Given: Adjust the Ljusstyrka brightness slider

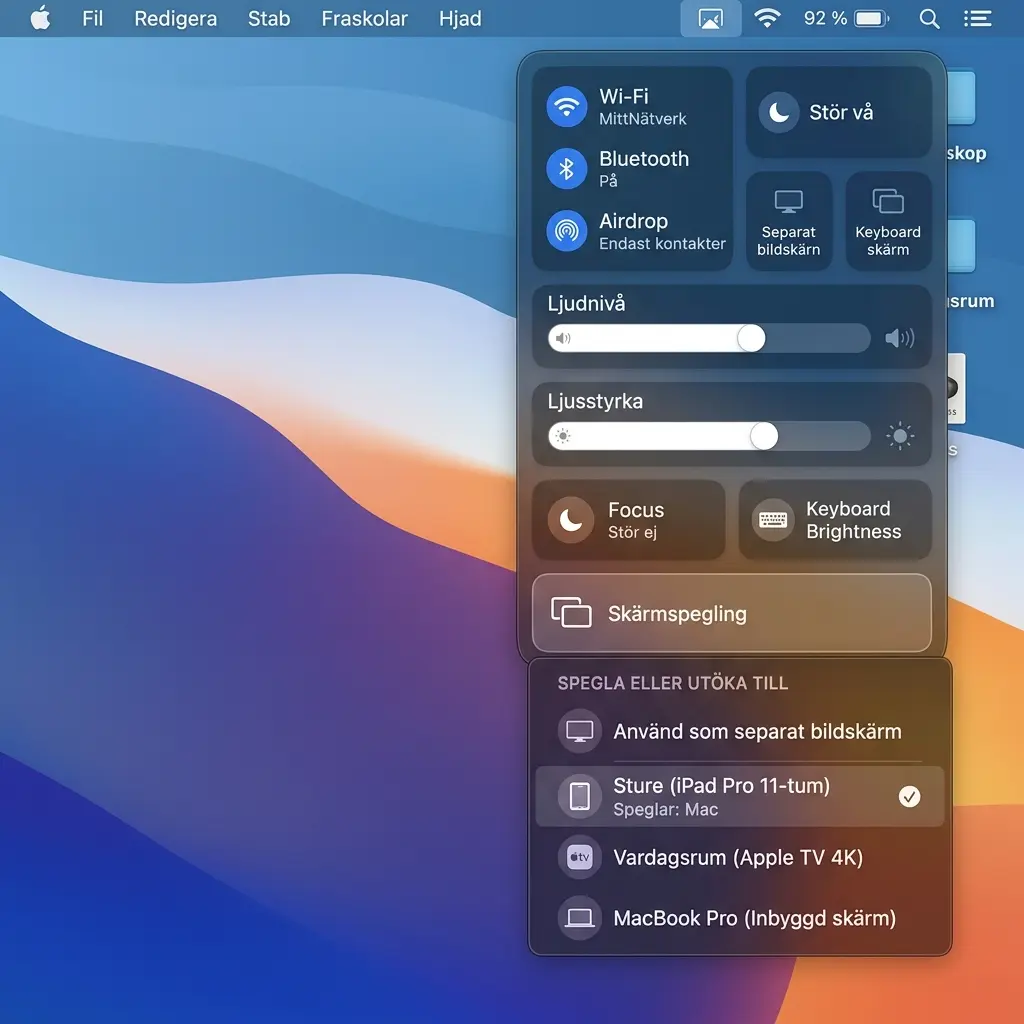Looking at the screenshot, I should coord(709,436).
